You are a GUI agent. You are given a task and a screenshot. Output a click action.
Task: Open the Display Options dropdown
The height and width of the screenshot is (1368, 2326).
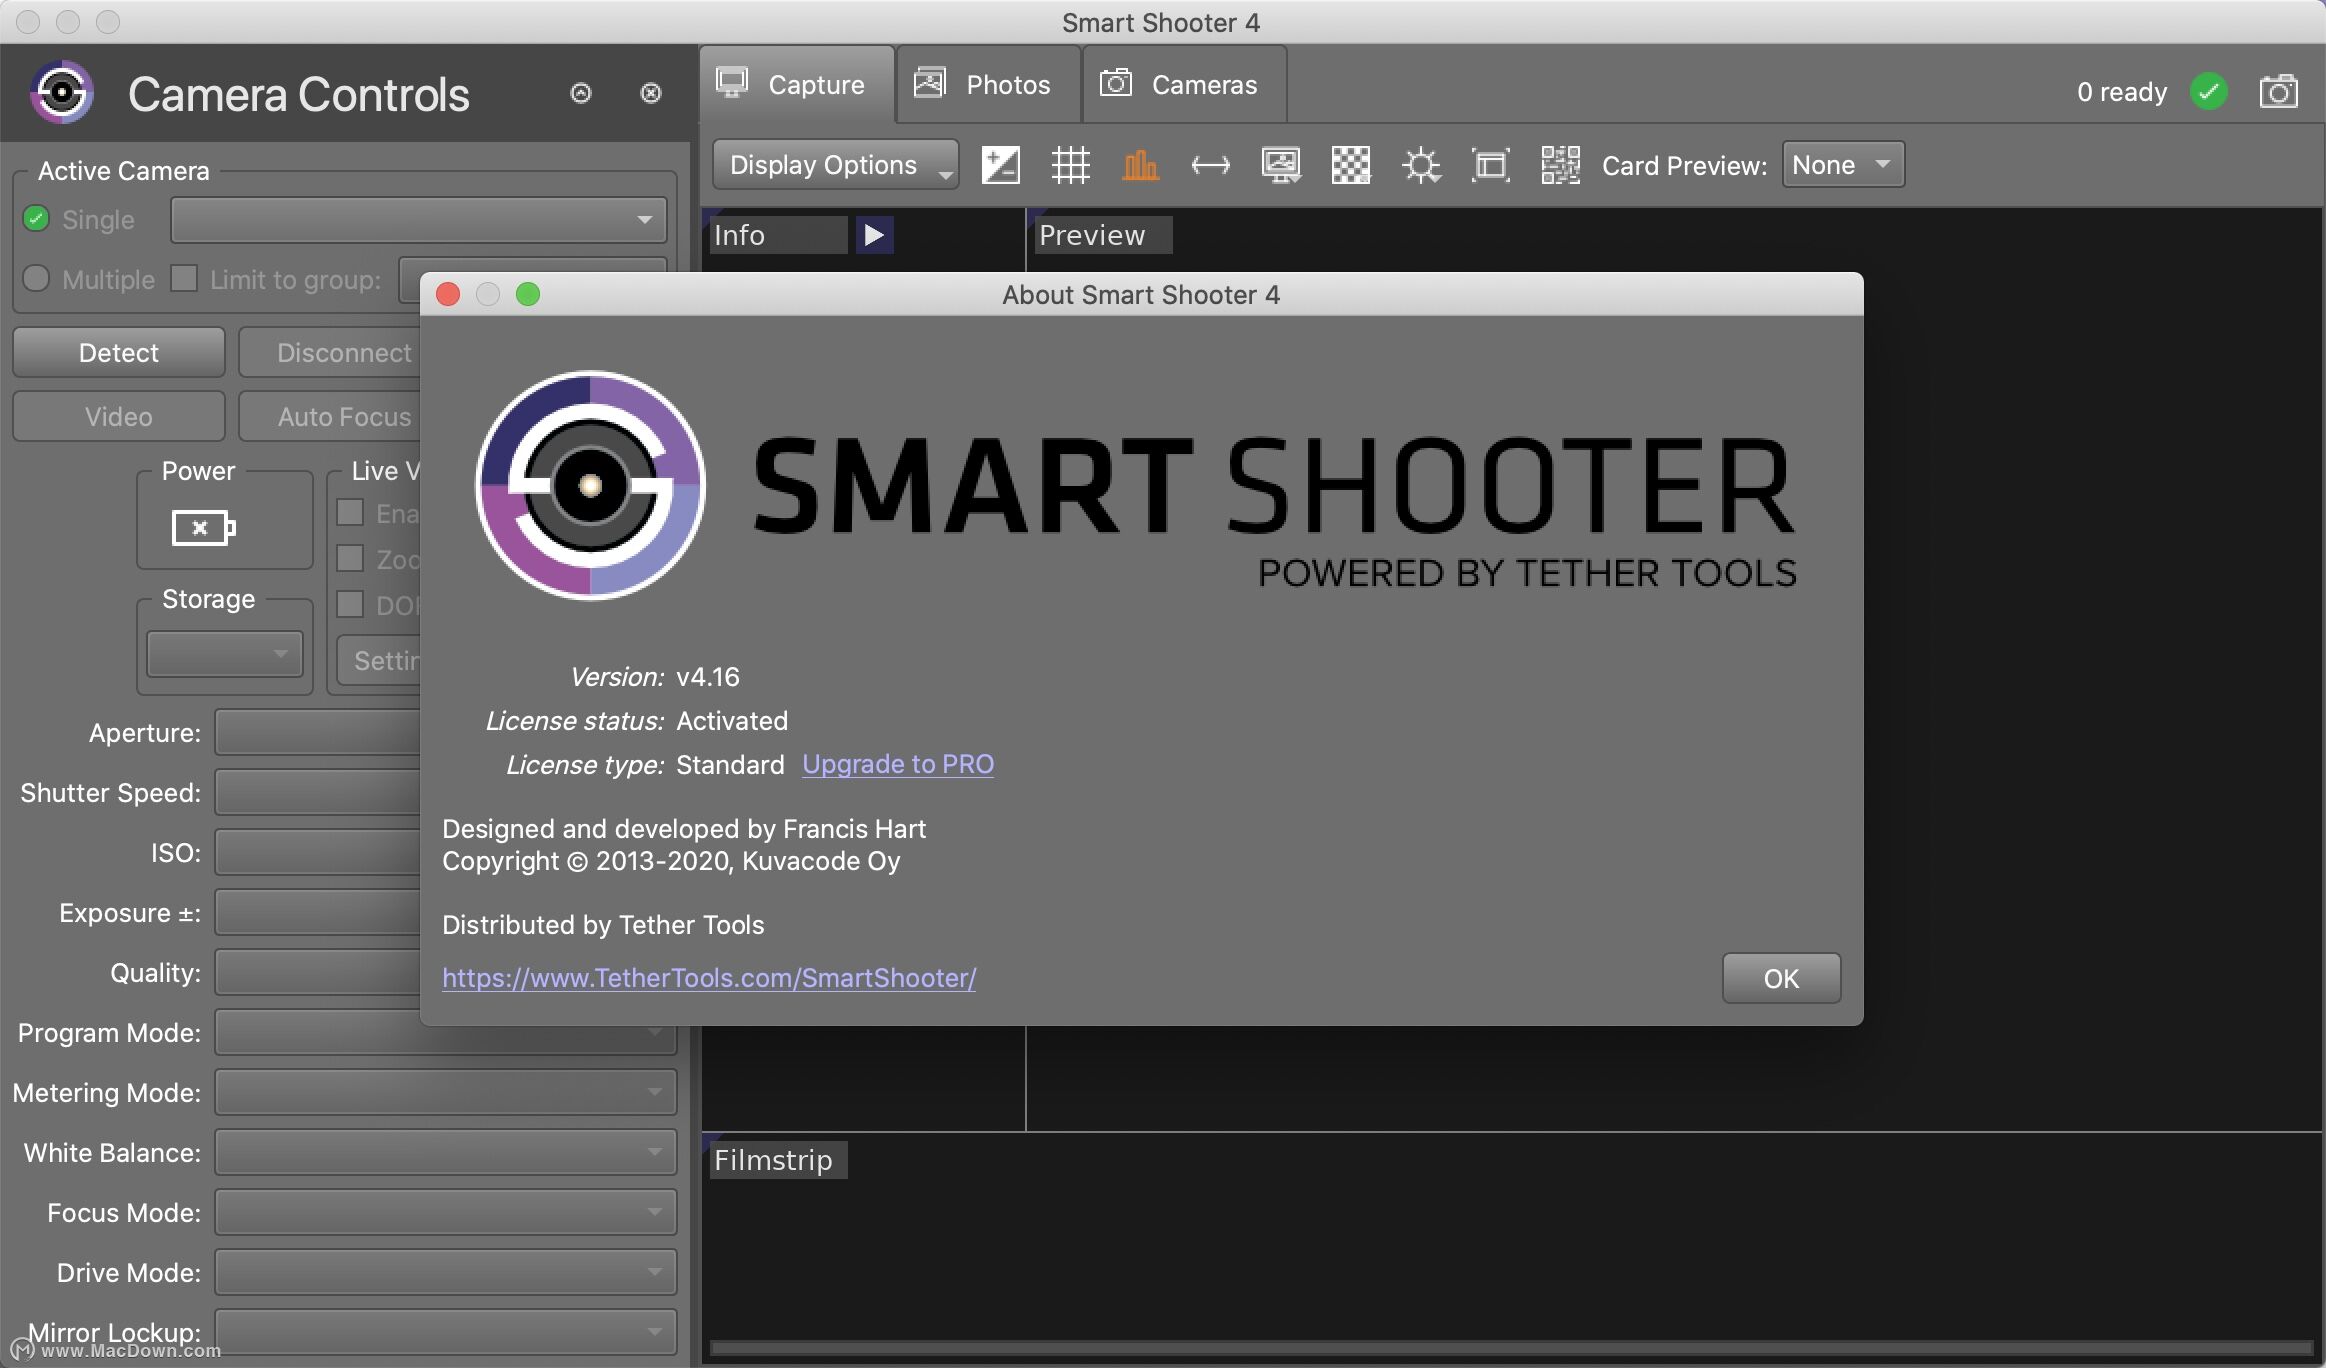pos(835,165)
